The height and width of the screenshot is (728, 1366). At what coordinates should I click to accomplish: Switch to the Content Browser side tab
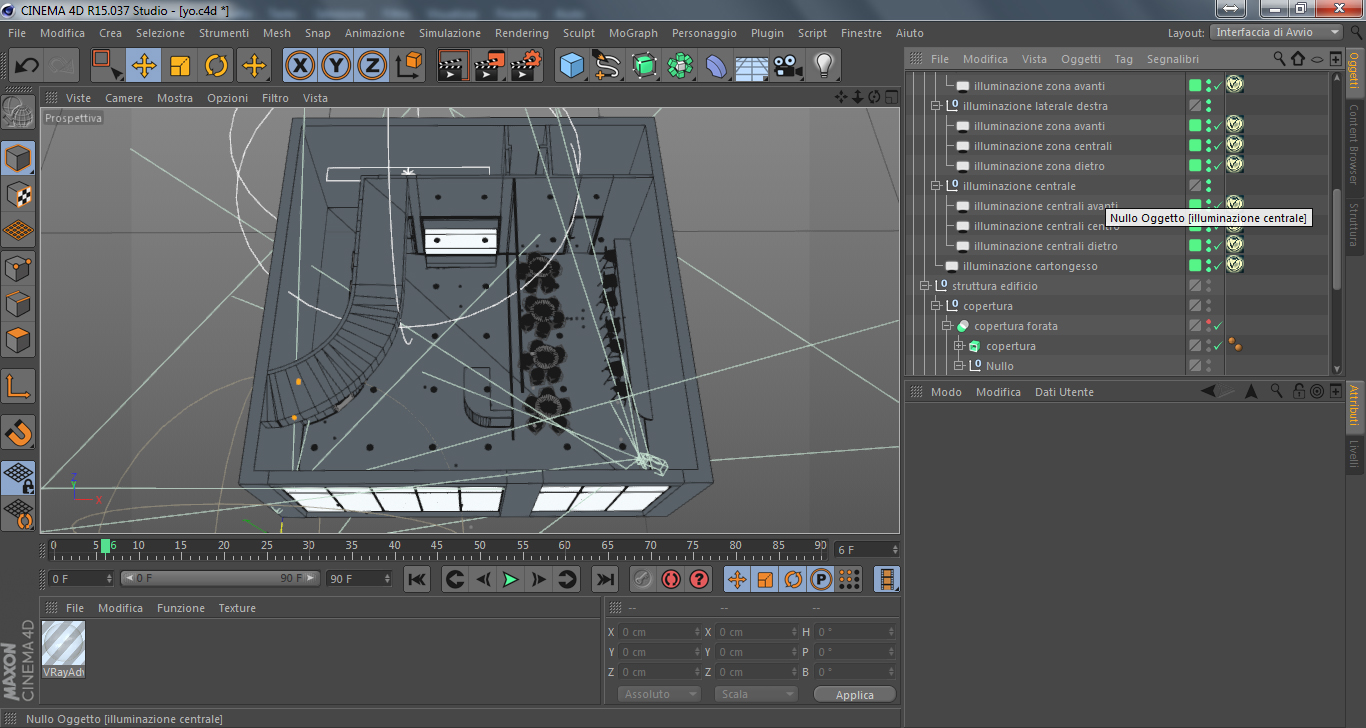1354,145
